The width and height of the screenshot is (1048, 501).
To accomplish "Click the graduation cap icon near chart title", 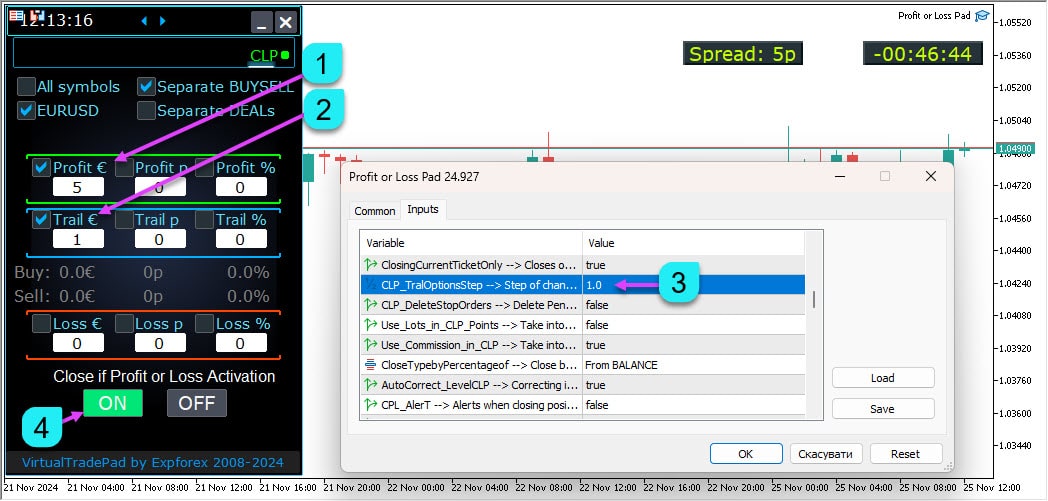I will (982, 15).
